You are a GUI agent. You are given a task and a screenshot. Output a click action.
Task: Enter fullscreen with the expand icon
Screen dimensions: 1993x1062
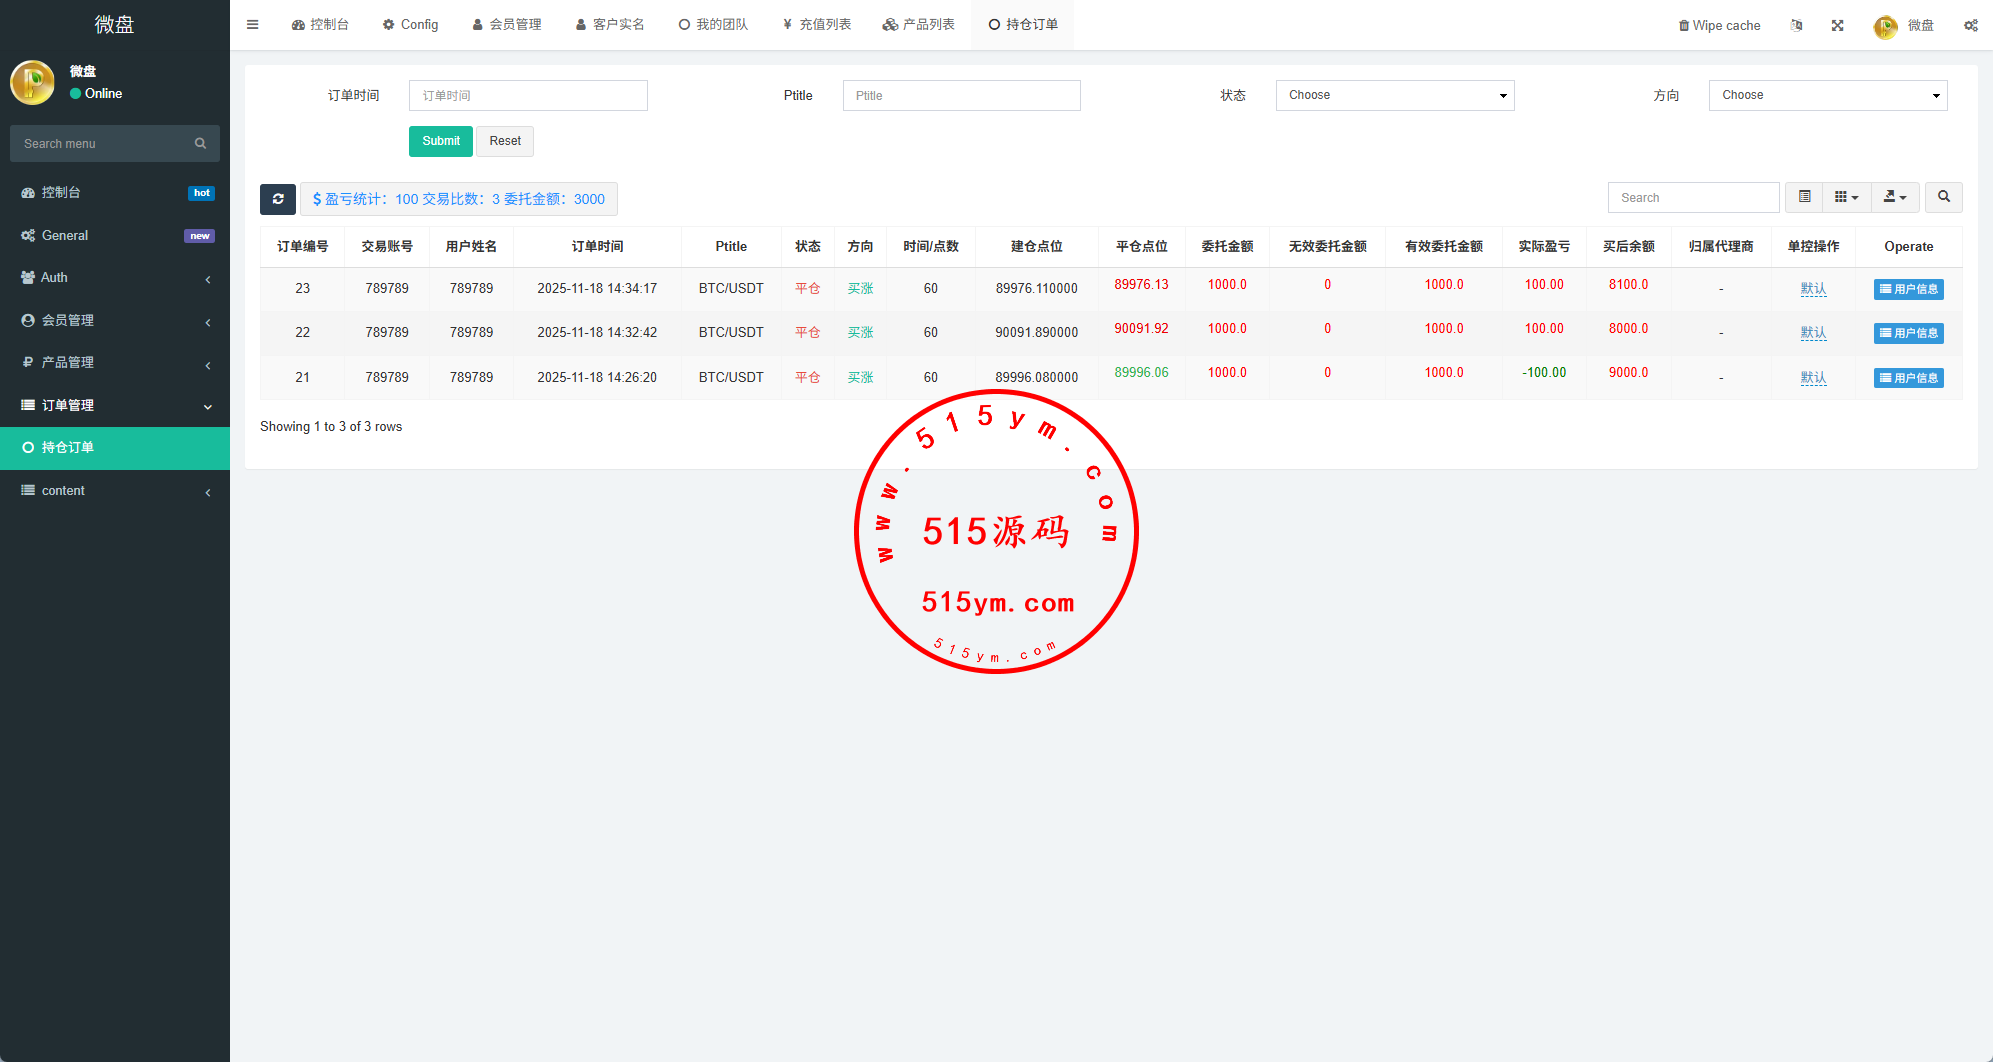1837,25
